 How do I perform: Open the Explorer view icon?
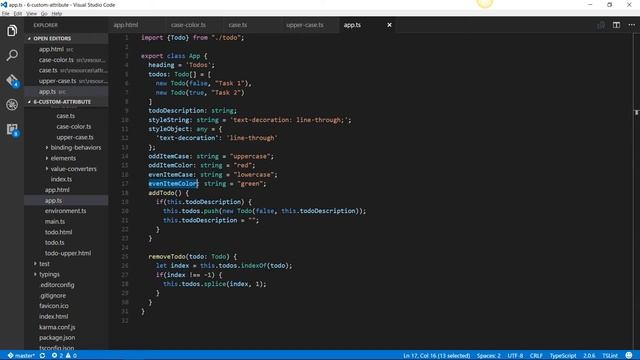click(12, 31)
